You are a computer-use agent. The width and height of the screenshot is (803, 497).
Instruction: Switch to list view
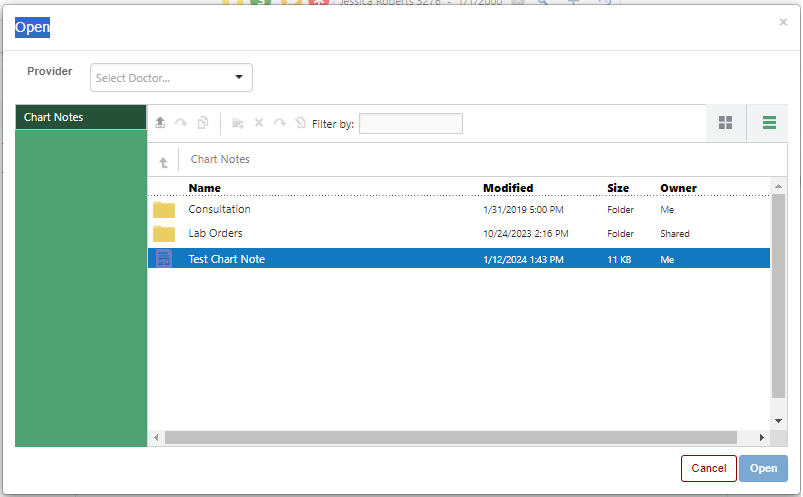(769, 123)
